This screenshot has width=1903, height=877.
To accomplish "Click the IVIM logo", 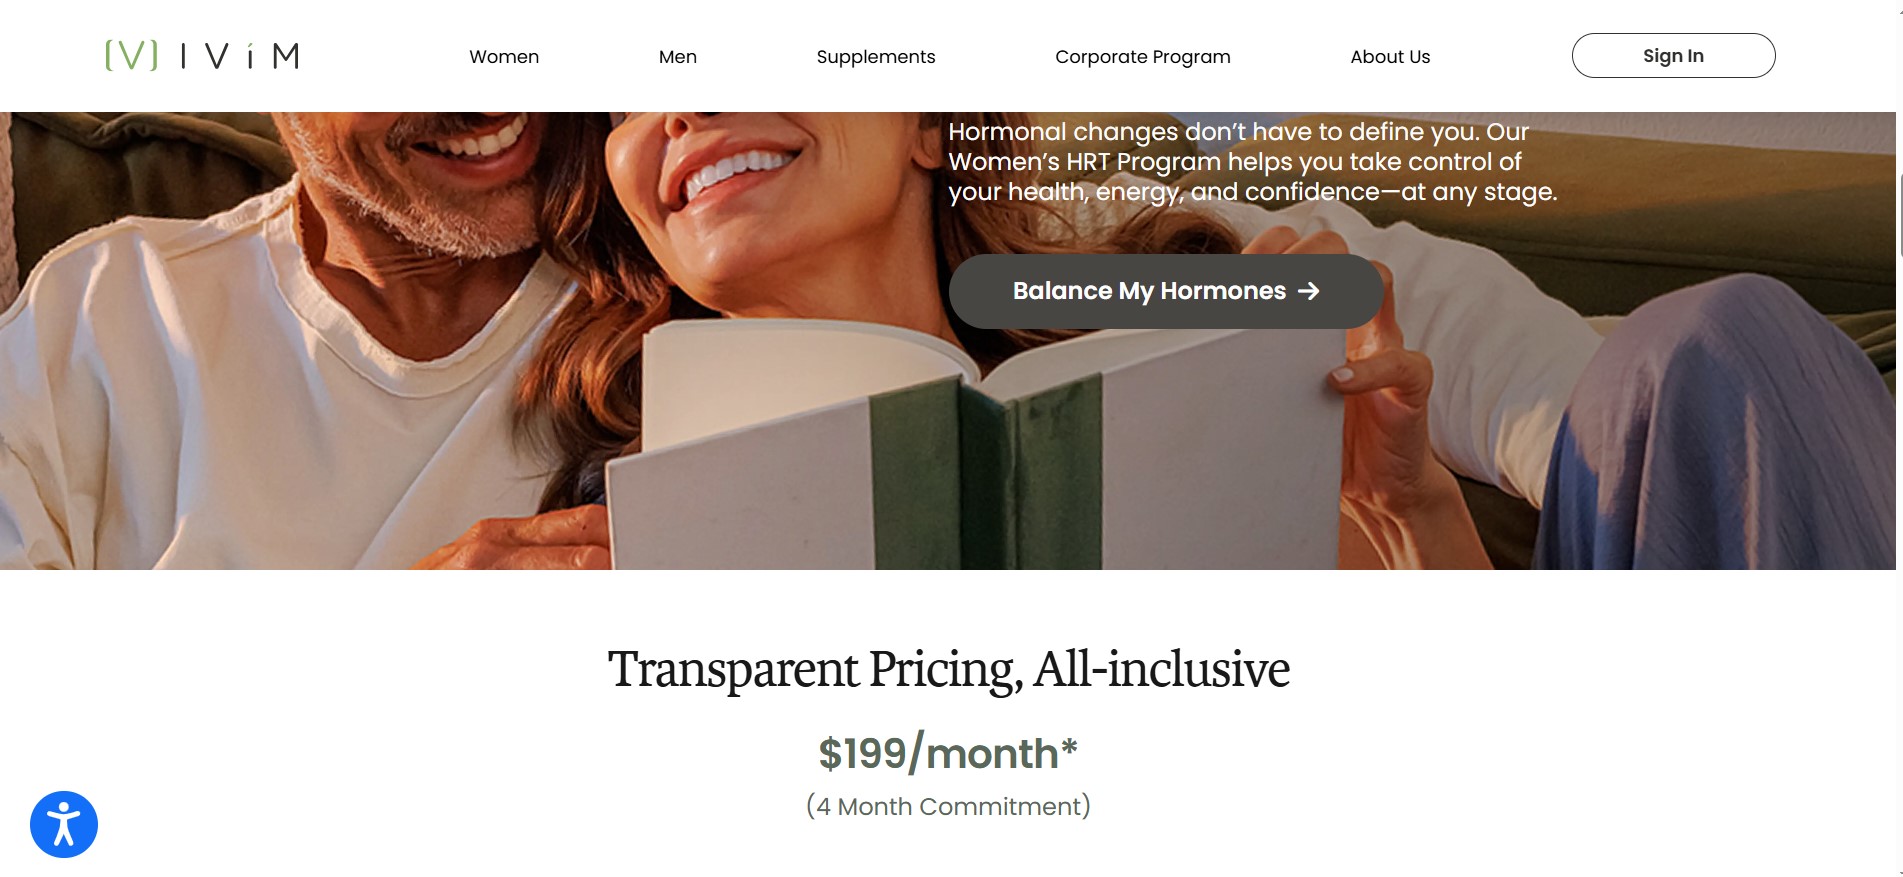I will 202,55.
